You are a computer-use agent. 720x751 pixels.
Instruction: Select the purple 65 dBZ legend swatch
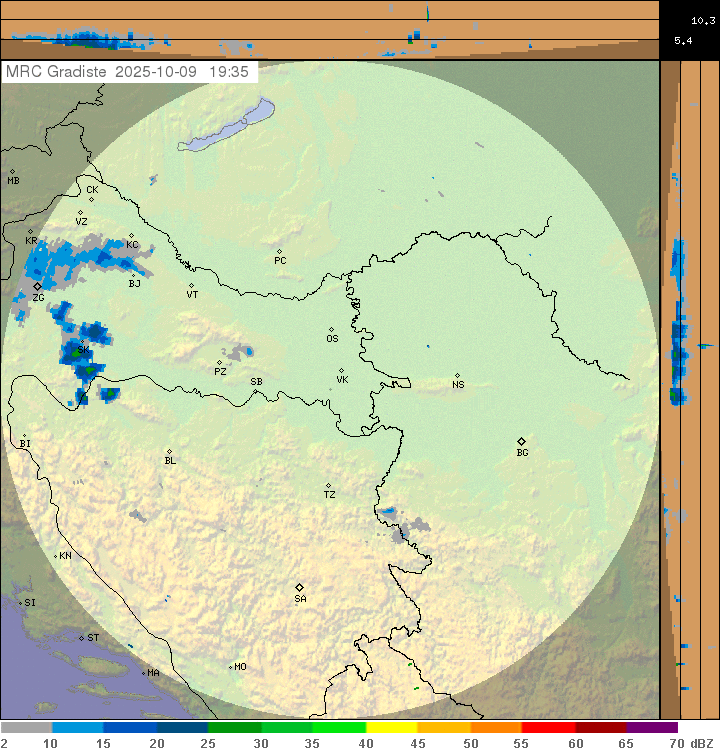tap(651, 728)
